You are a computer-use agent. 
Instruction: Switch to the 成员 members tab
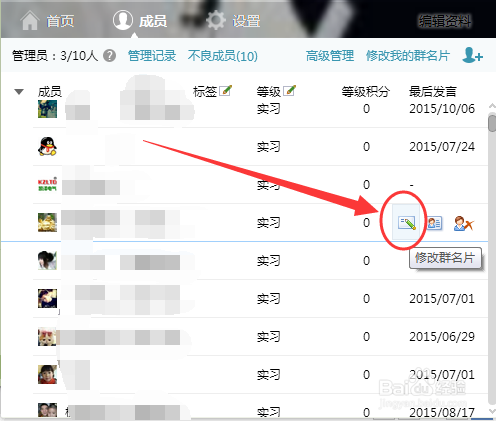pyautogui.click(x=140, y=21)
